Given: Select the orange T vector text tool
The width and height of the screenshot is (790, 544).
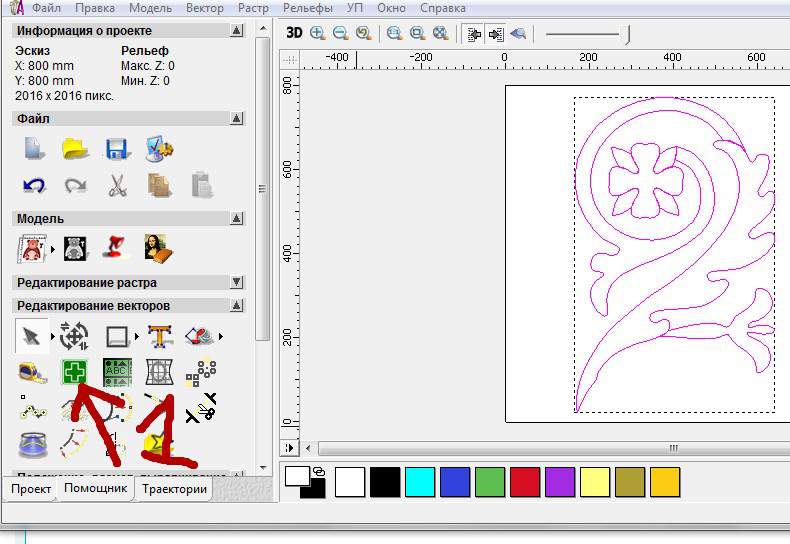Looking at the screenshot, I should coord(160,336).
